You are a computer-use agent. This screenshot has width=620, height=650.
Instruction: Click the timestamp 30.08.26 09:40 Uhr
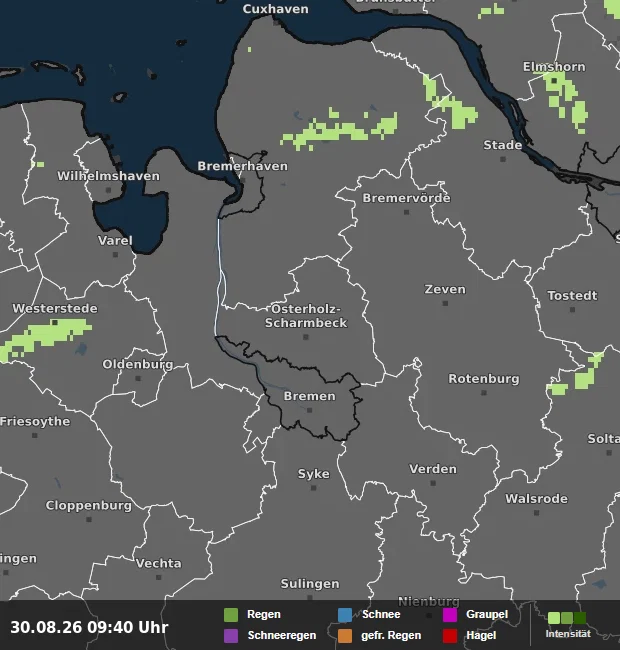89,627
